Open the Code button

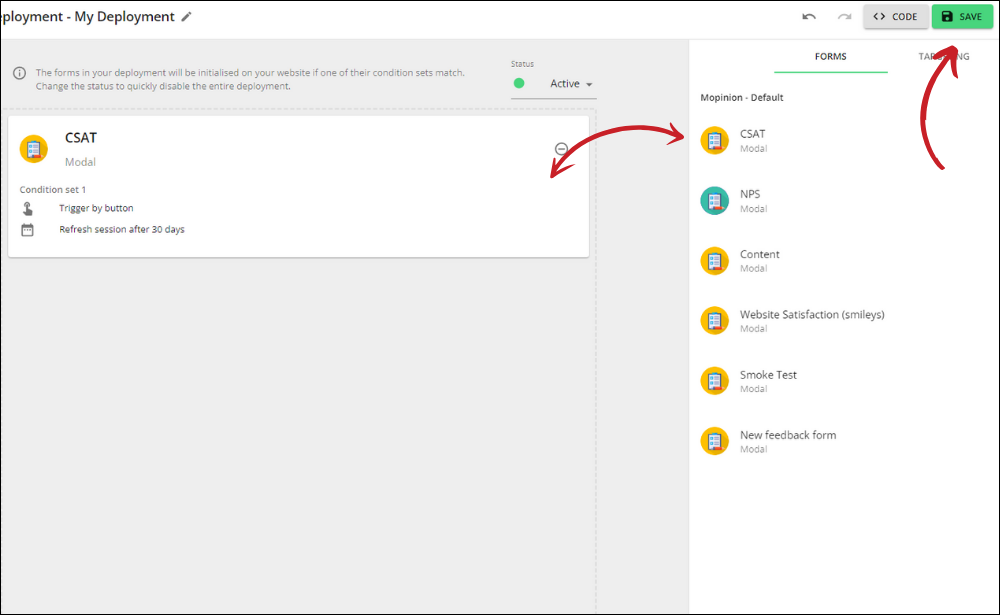click(x=895, y=17)
